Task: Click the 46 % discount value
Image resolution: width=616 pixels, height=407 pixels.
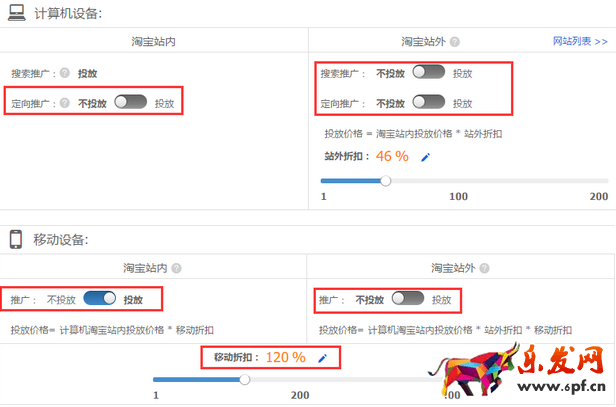Action: (x=392, y=156)
